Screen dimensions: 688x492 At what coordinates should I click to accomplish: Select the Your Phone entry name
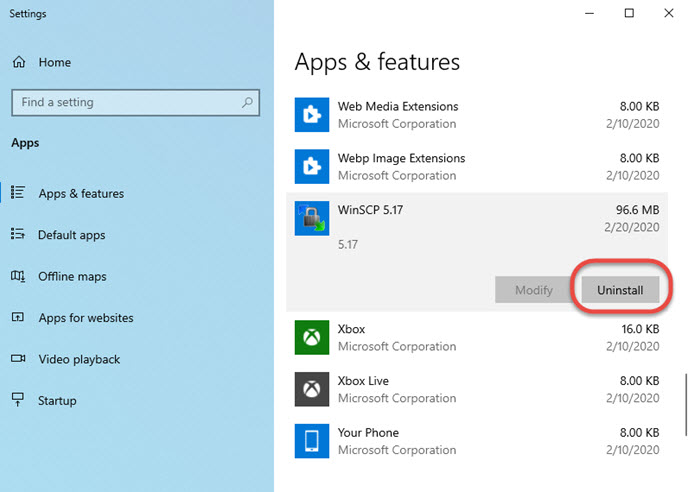[x=368, y=433]
